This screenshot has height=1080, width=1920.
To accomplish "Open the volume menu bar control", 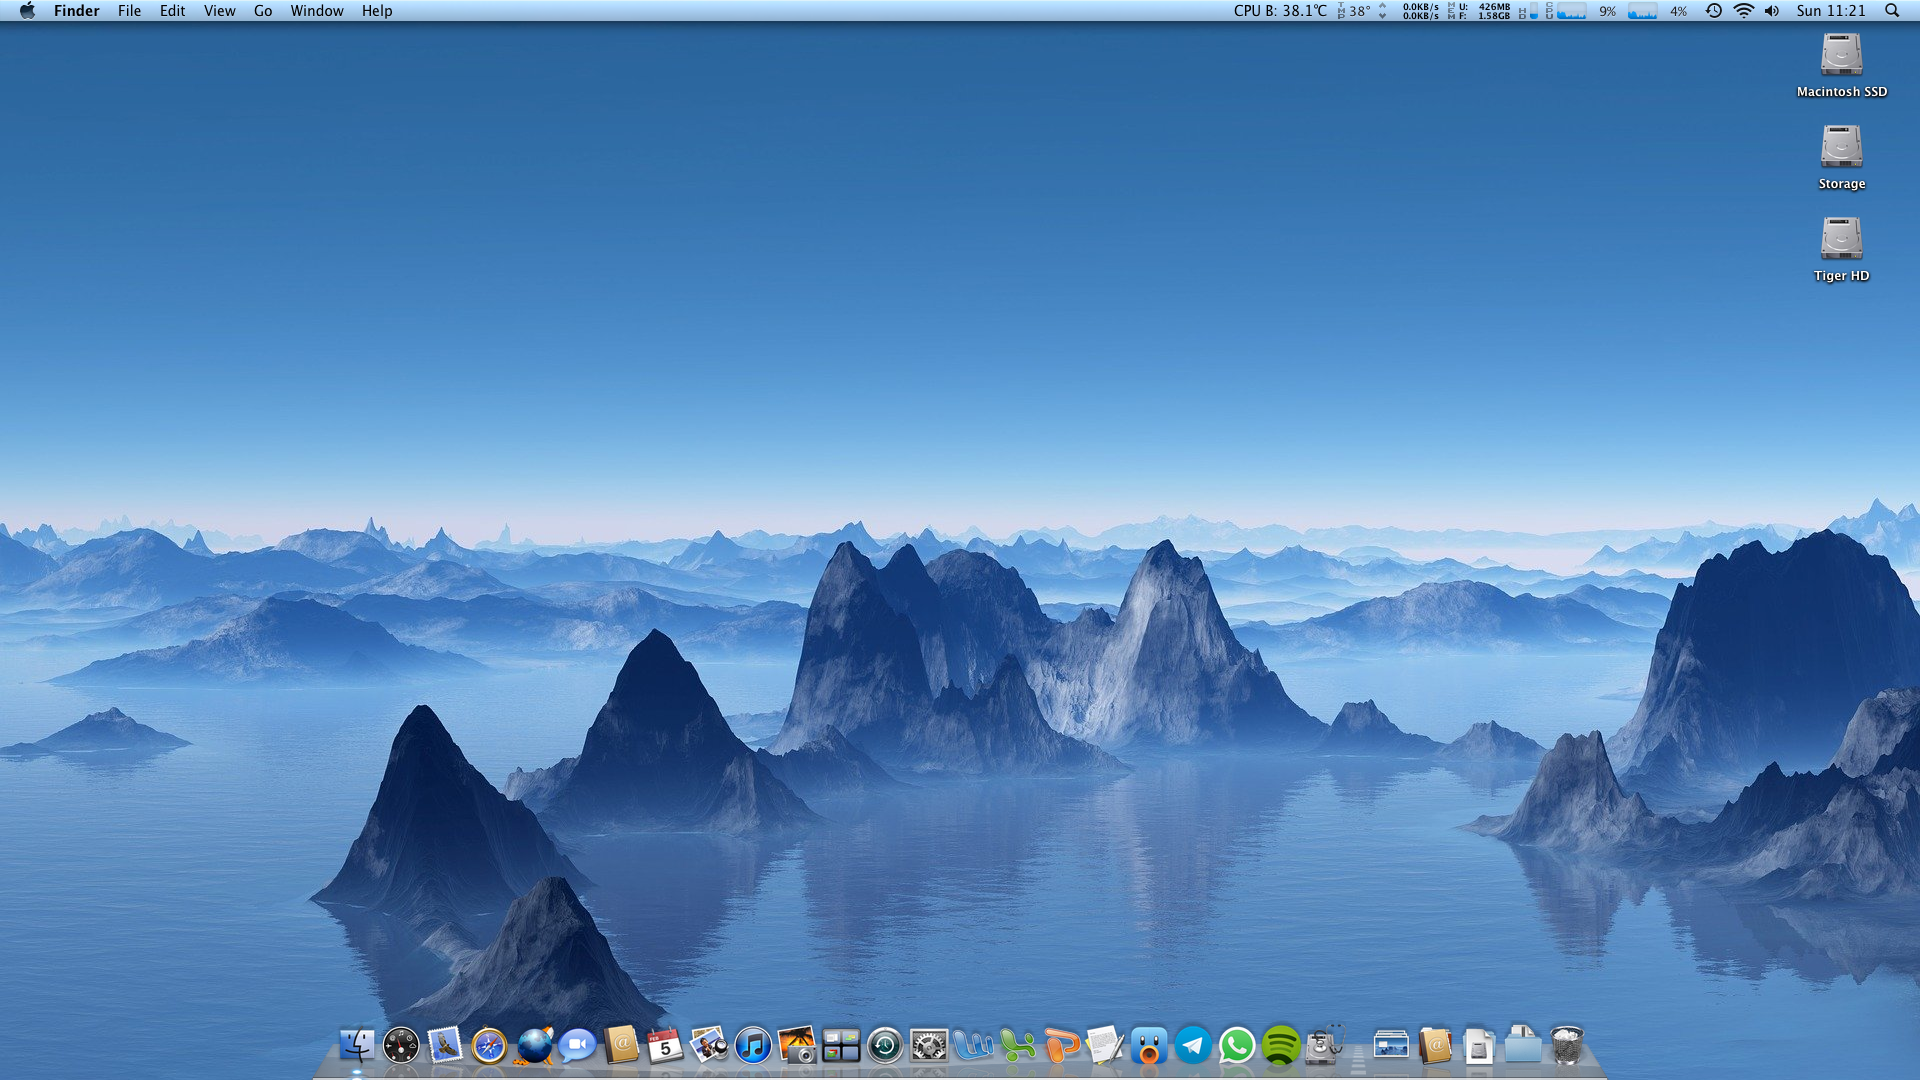I will click(1772, 11).
